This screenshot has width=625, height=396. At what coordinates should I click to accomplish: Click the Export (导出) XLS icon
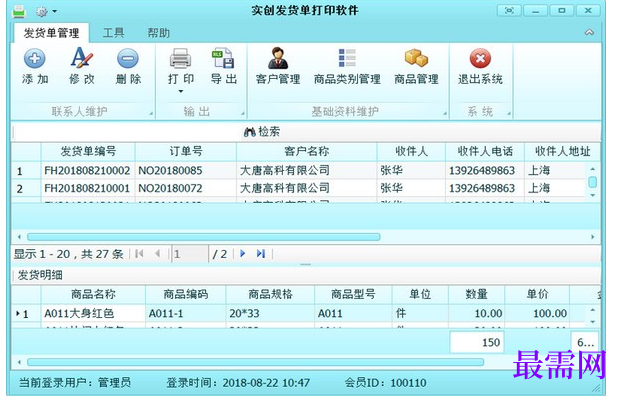pos(223,58)
